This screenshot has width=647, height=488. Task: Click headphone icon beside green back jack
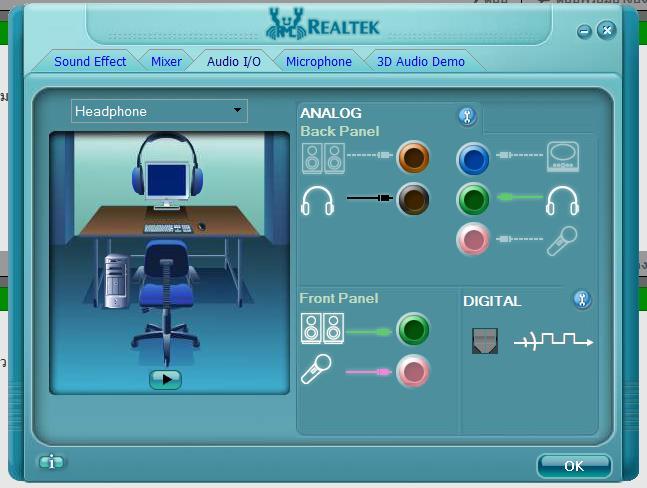point(562,200)
